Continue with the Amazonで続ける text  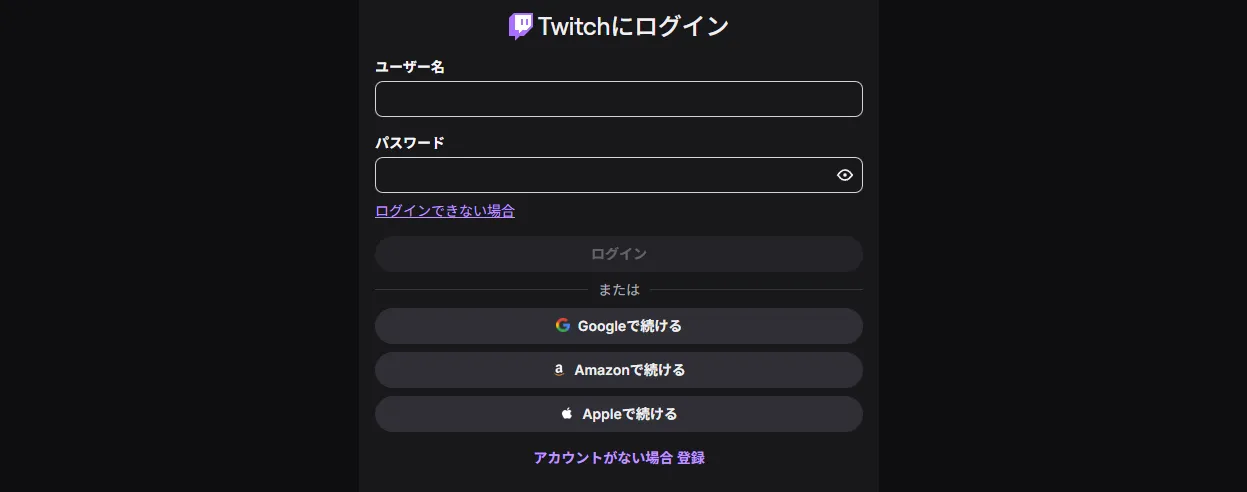tap(630, 370)
